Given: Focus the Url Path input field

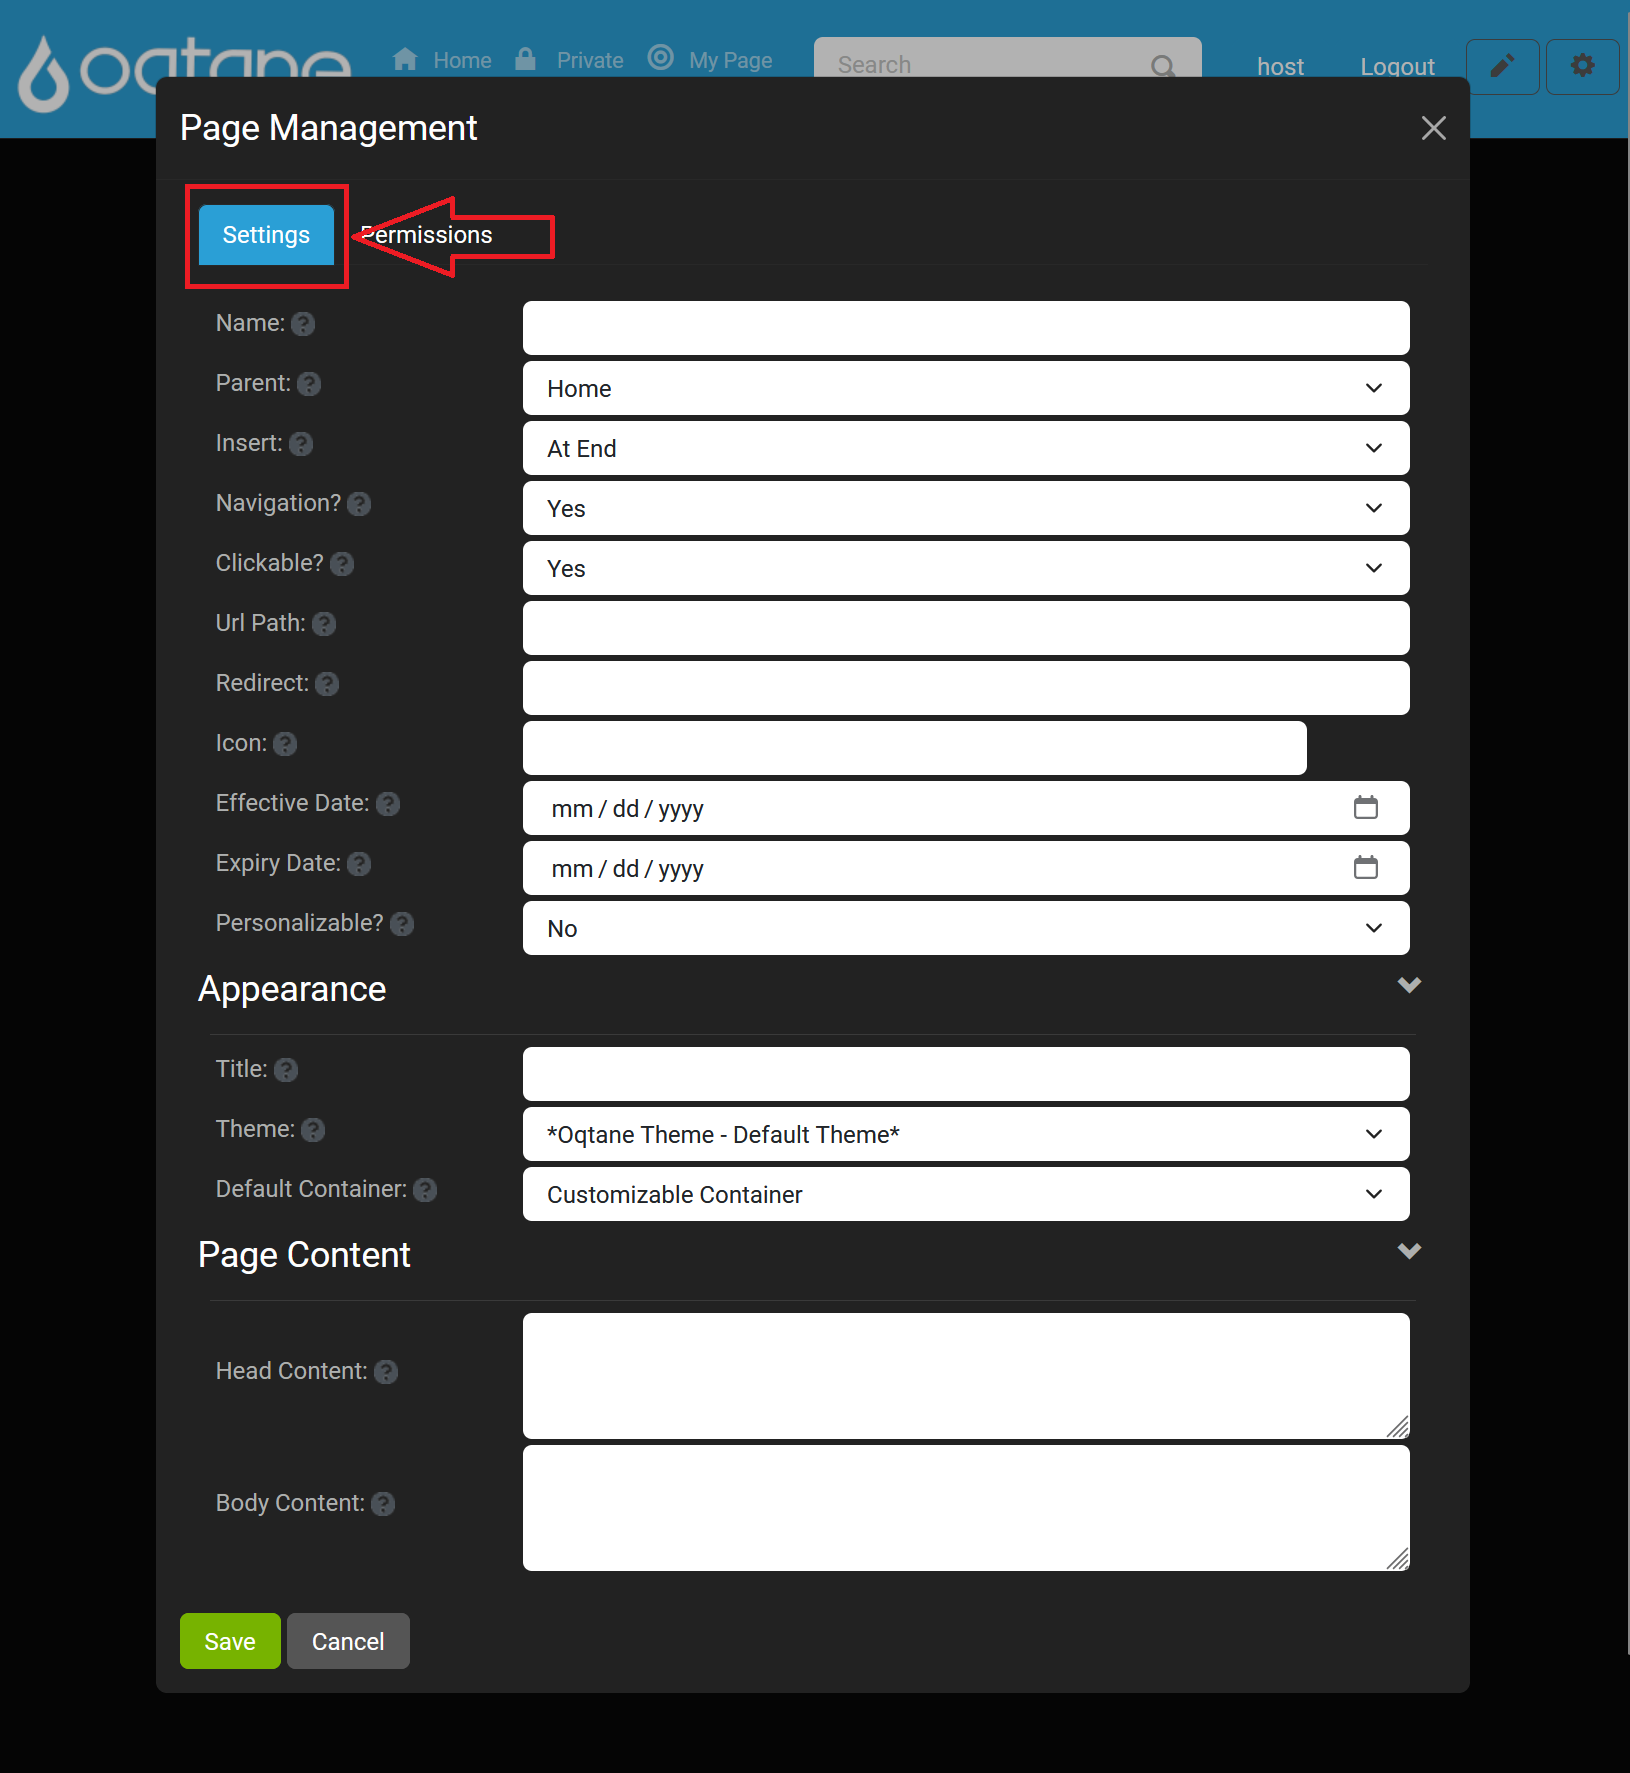Looking at the screenshot, I should (966, 628).
